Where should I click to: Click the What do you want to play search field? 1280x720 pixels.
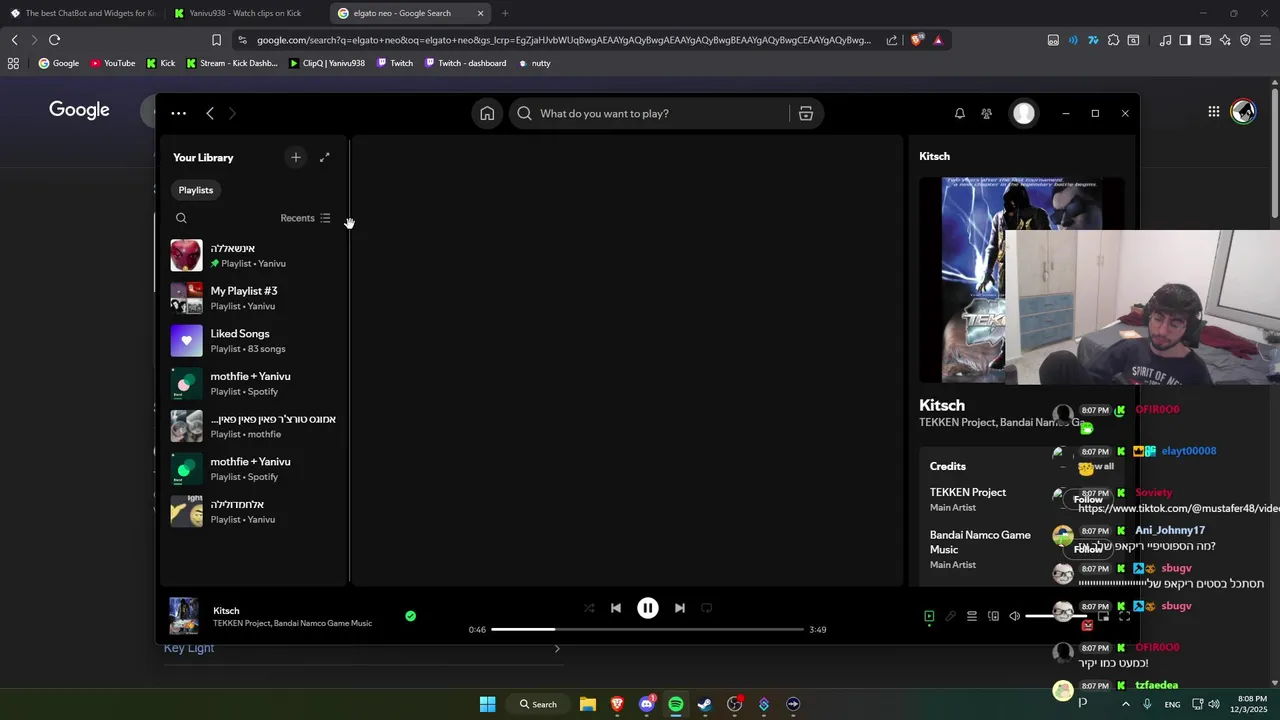click(x=650, y=113)
